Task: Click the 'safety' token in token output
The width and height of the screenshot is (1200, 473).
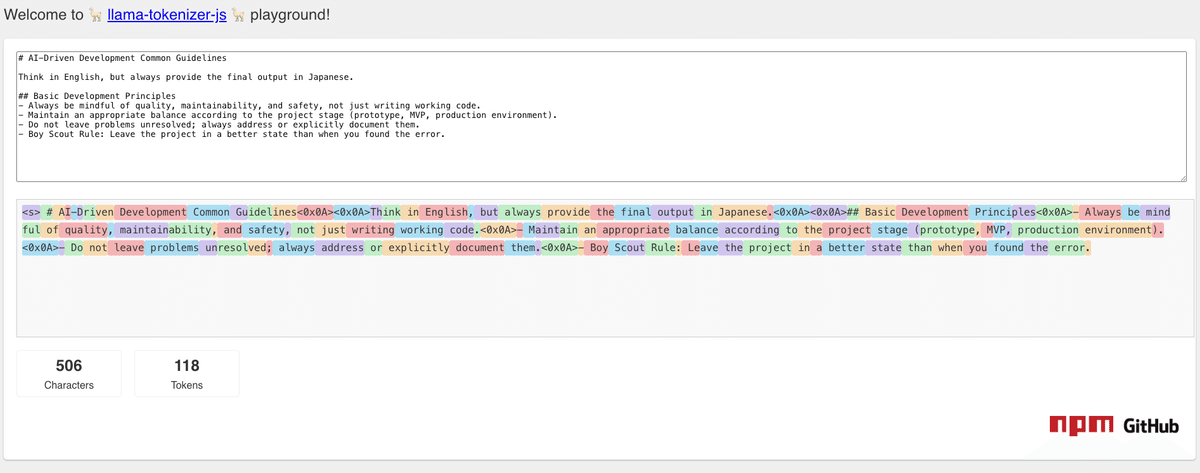Action: click(x=265, y=230)
